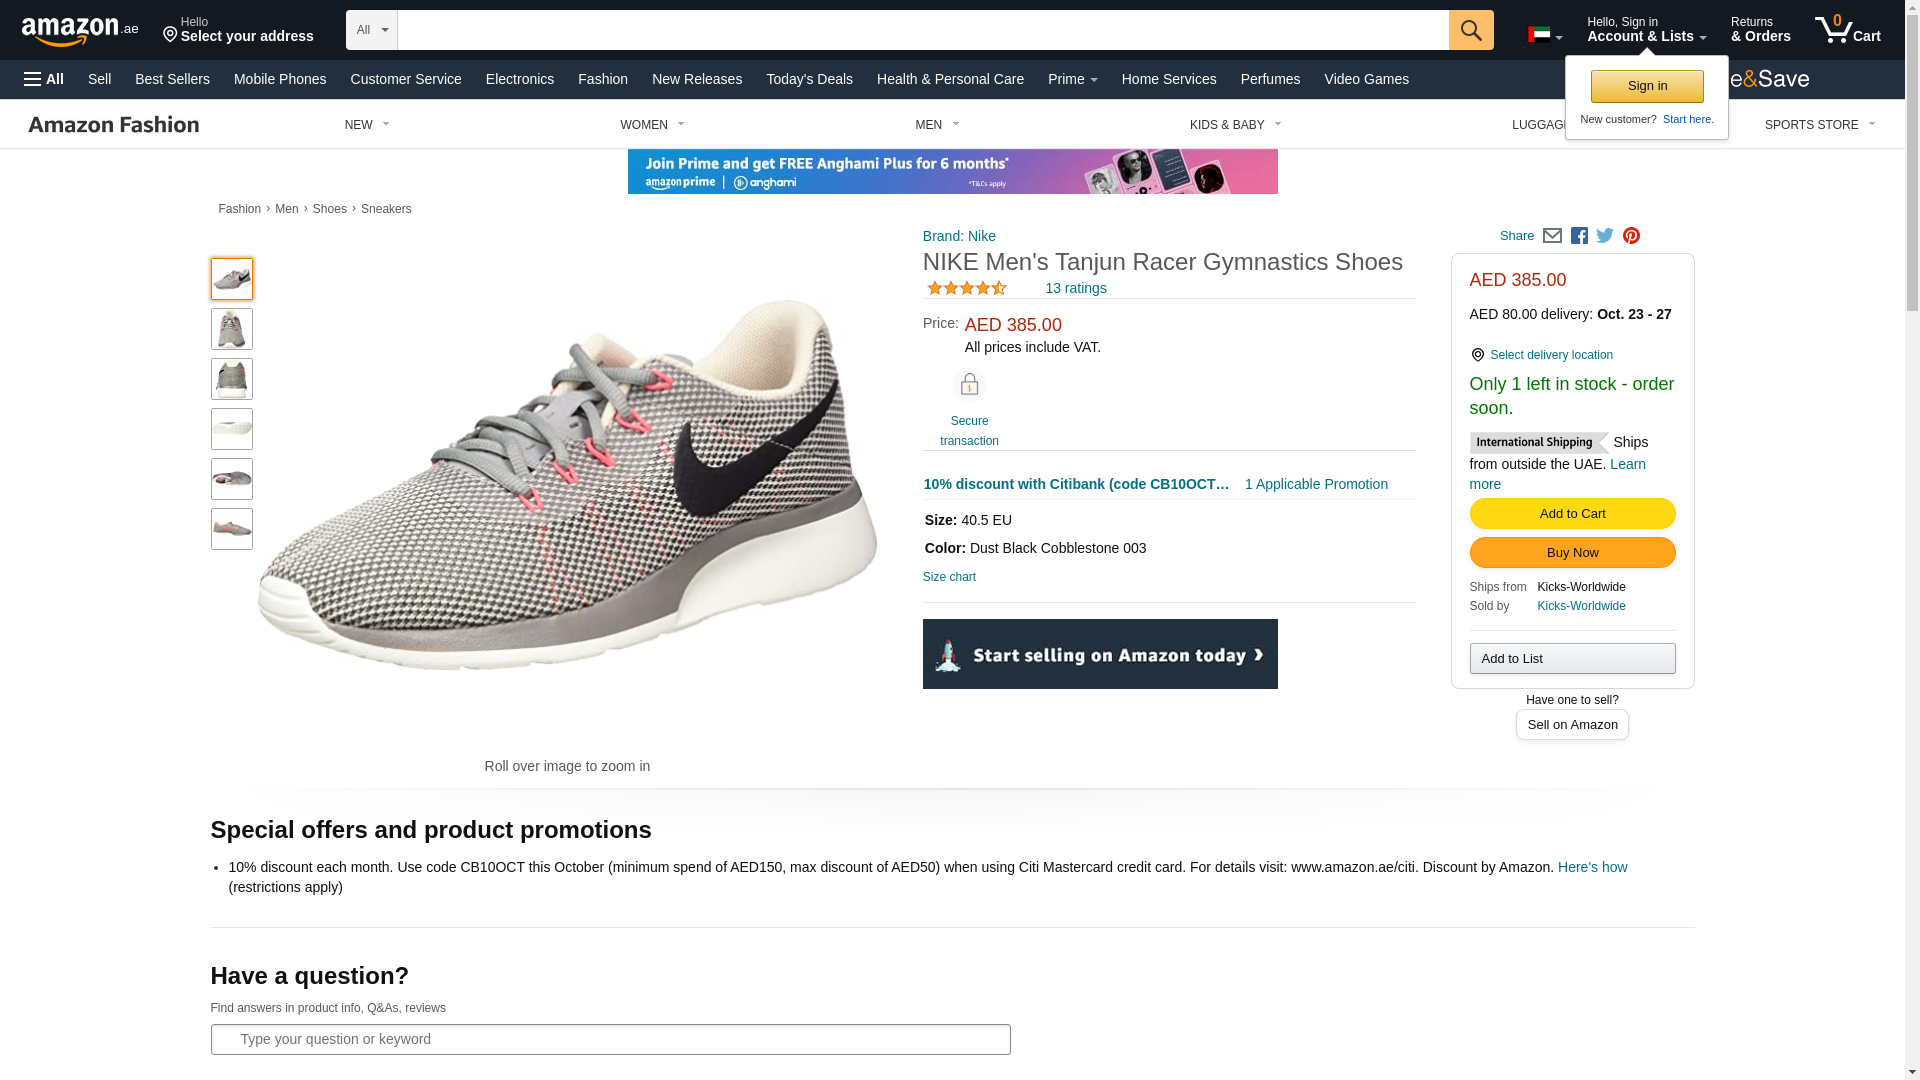Open the All hamburger menu
Viewport: 1920px width, 1080px height.
click(x=44, y=79)
